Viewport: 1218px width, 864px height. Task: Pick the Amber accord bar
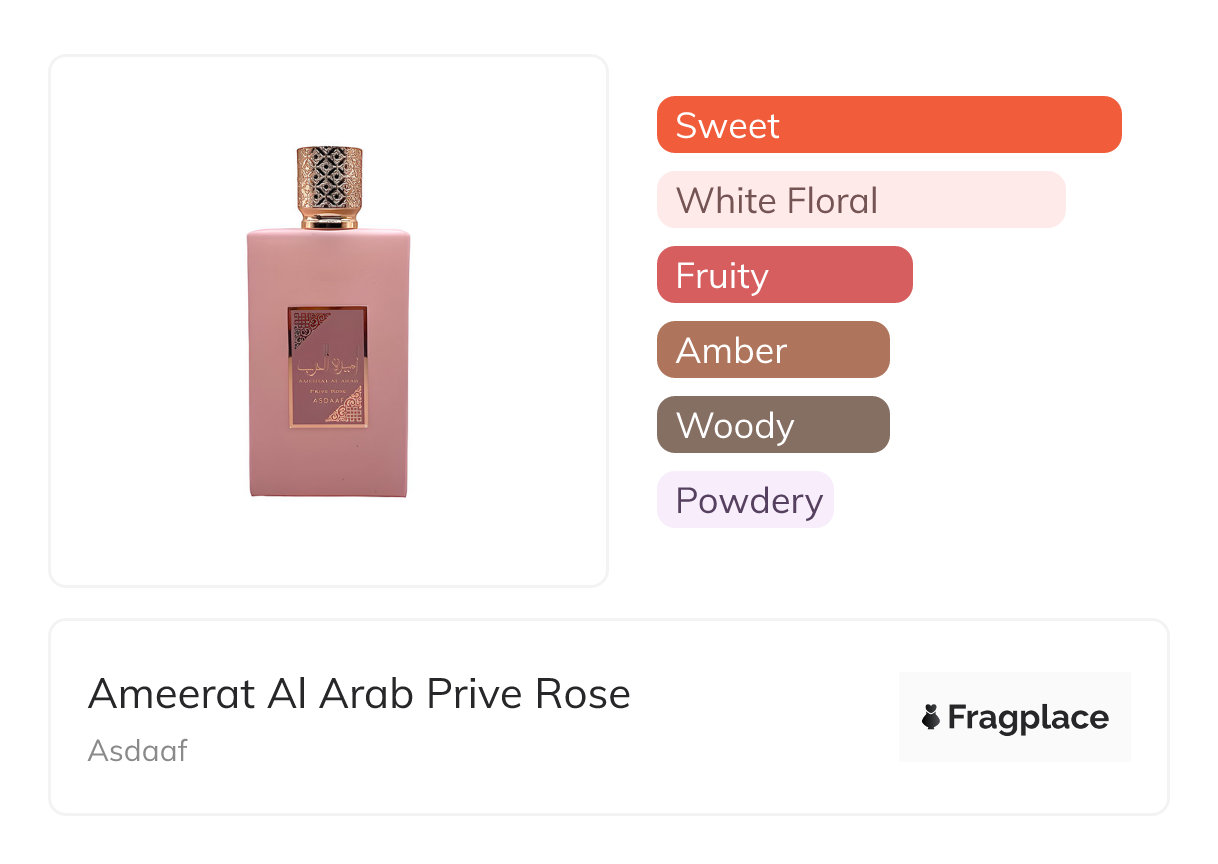click(x=772, y=350)
